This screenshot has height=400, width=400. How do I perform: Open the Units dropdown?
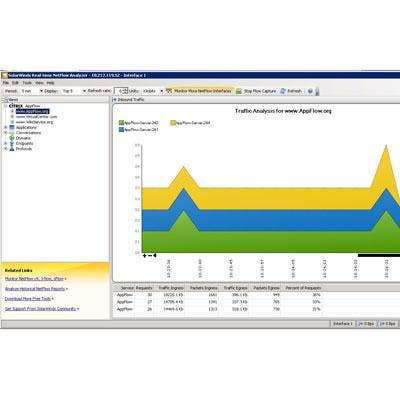tap(153, 91)
